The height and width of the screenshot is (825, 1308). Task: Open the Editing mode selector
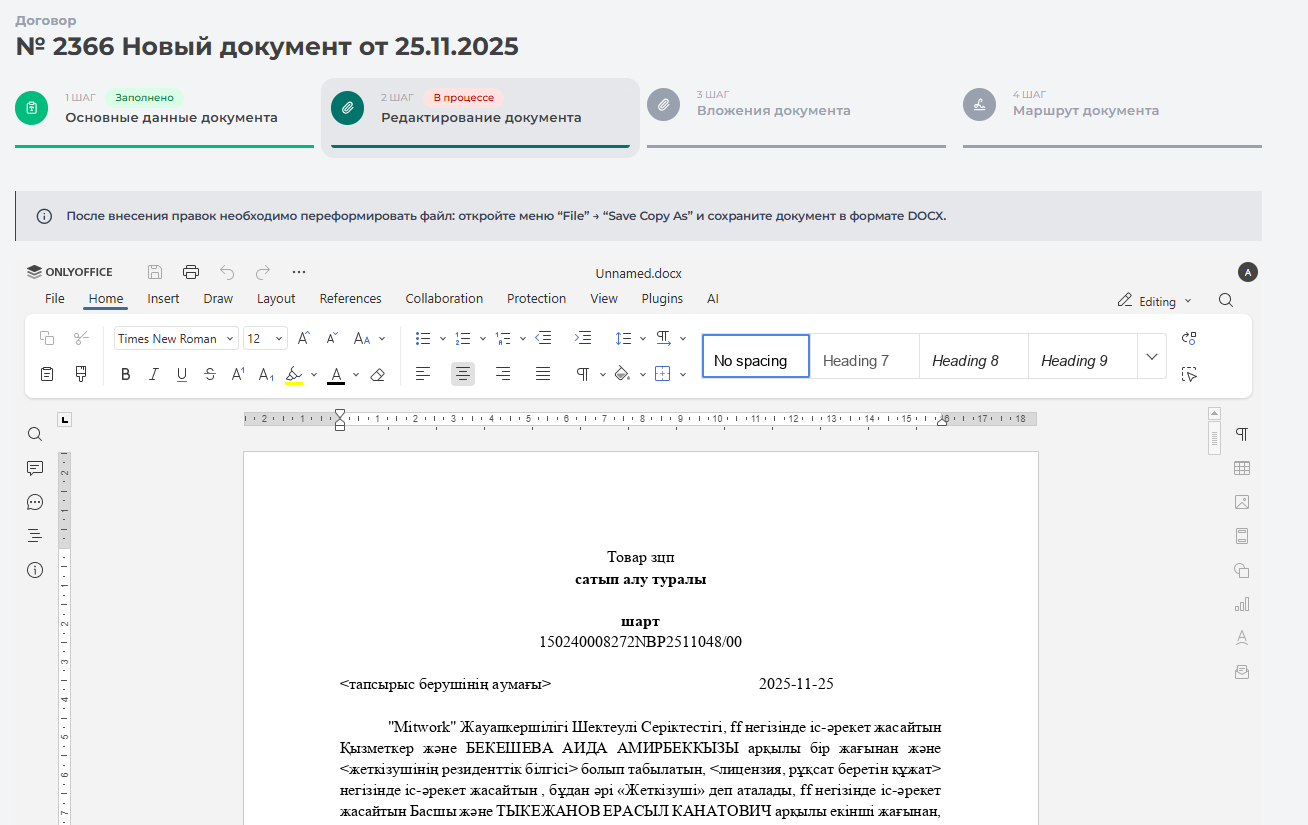click(1155, 301)
